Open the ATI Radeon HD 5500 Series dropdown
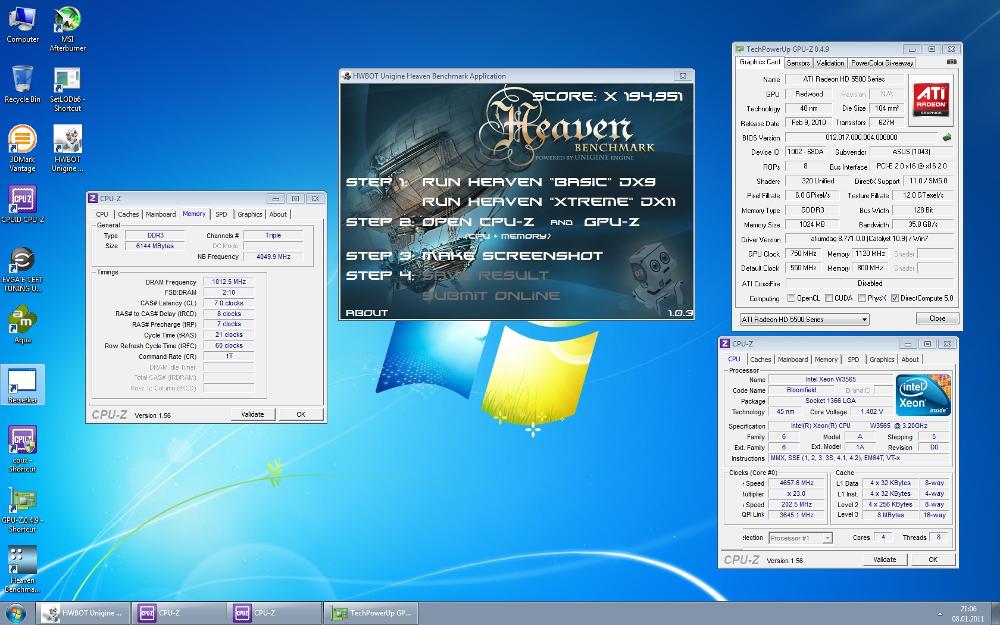This screenshot has width=1000, height=625. pos(804,319)
